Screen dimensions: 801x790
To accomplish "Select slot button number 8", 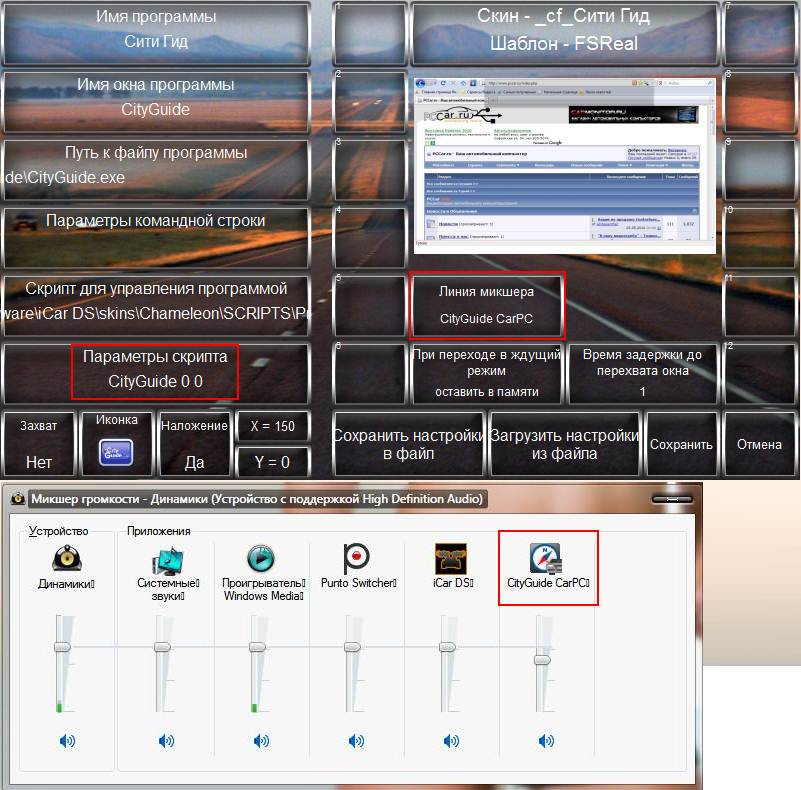I will tap(759, 102).
